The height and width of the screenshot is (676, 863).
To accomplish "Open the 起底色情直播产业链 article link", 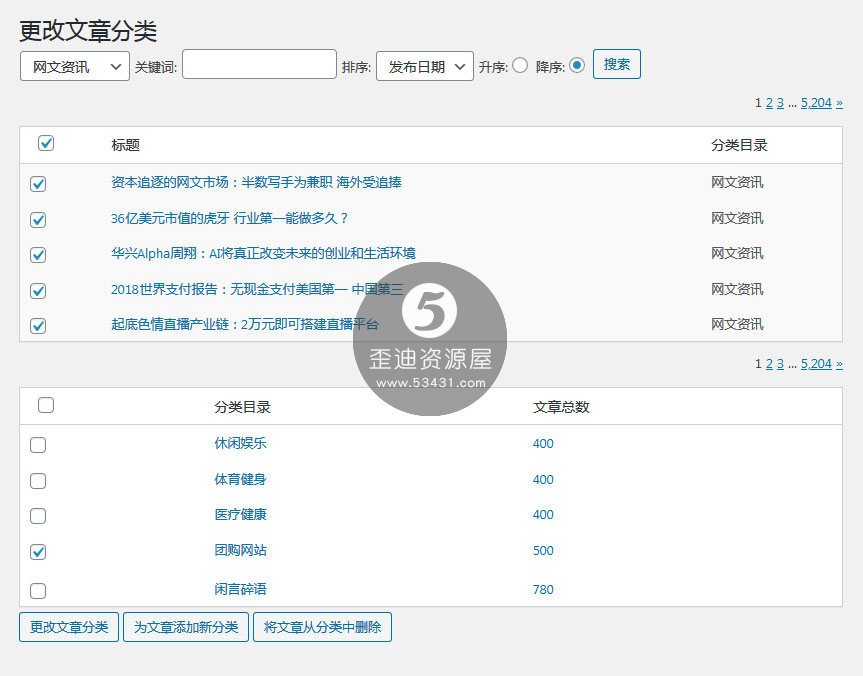I will (x=244, y=324).
